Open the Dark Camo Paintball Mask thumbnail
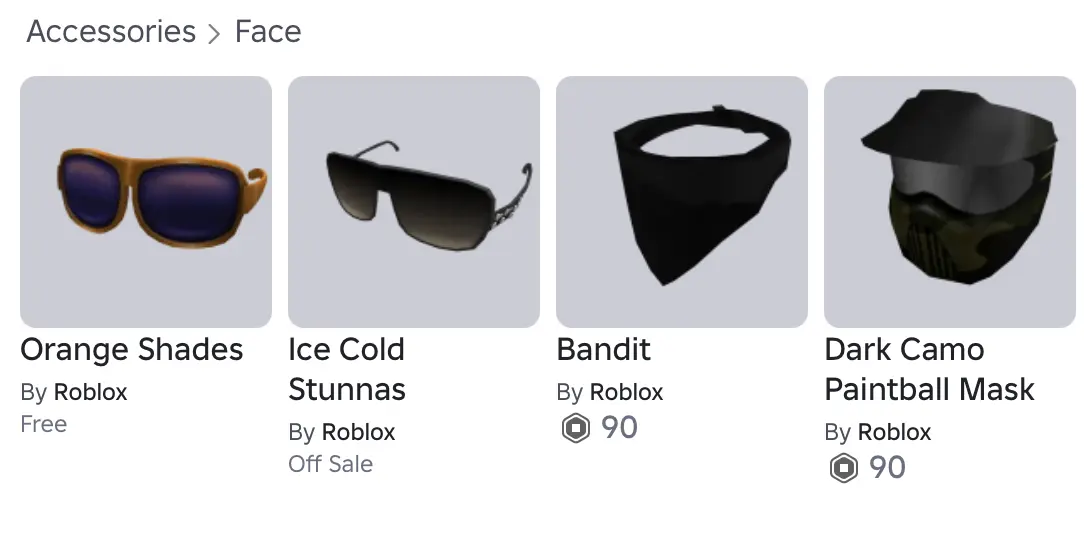 point(949,202)
